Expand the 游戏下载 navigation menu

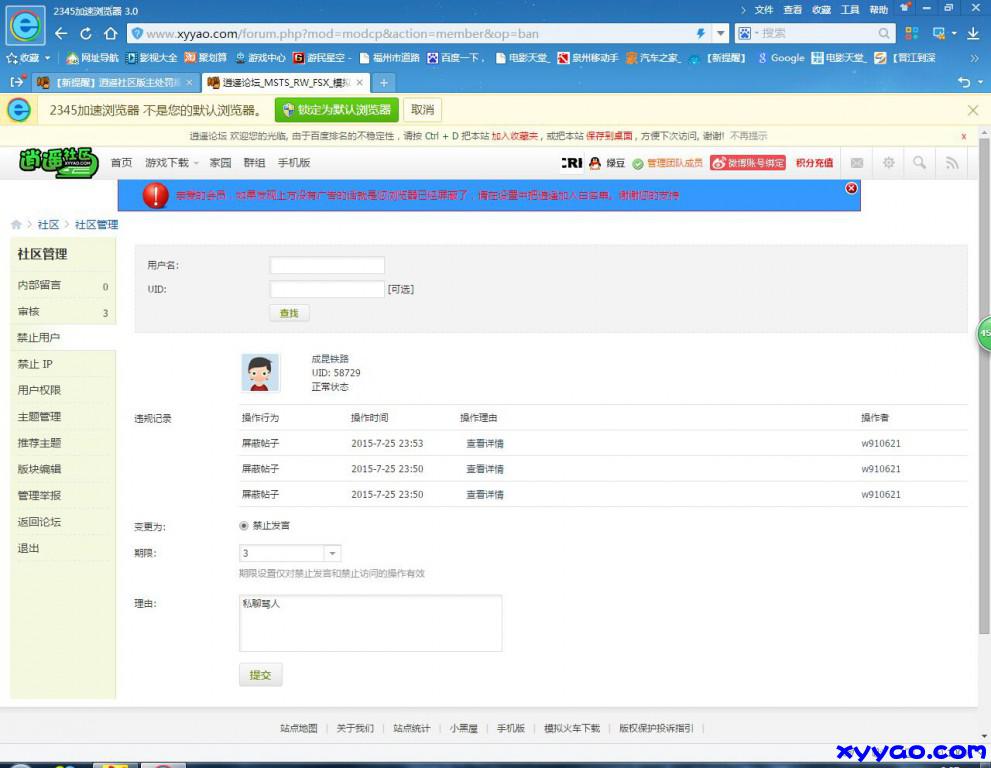[171, 163]
